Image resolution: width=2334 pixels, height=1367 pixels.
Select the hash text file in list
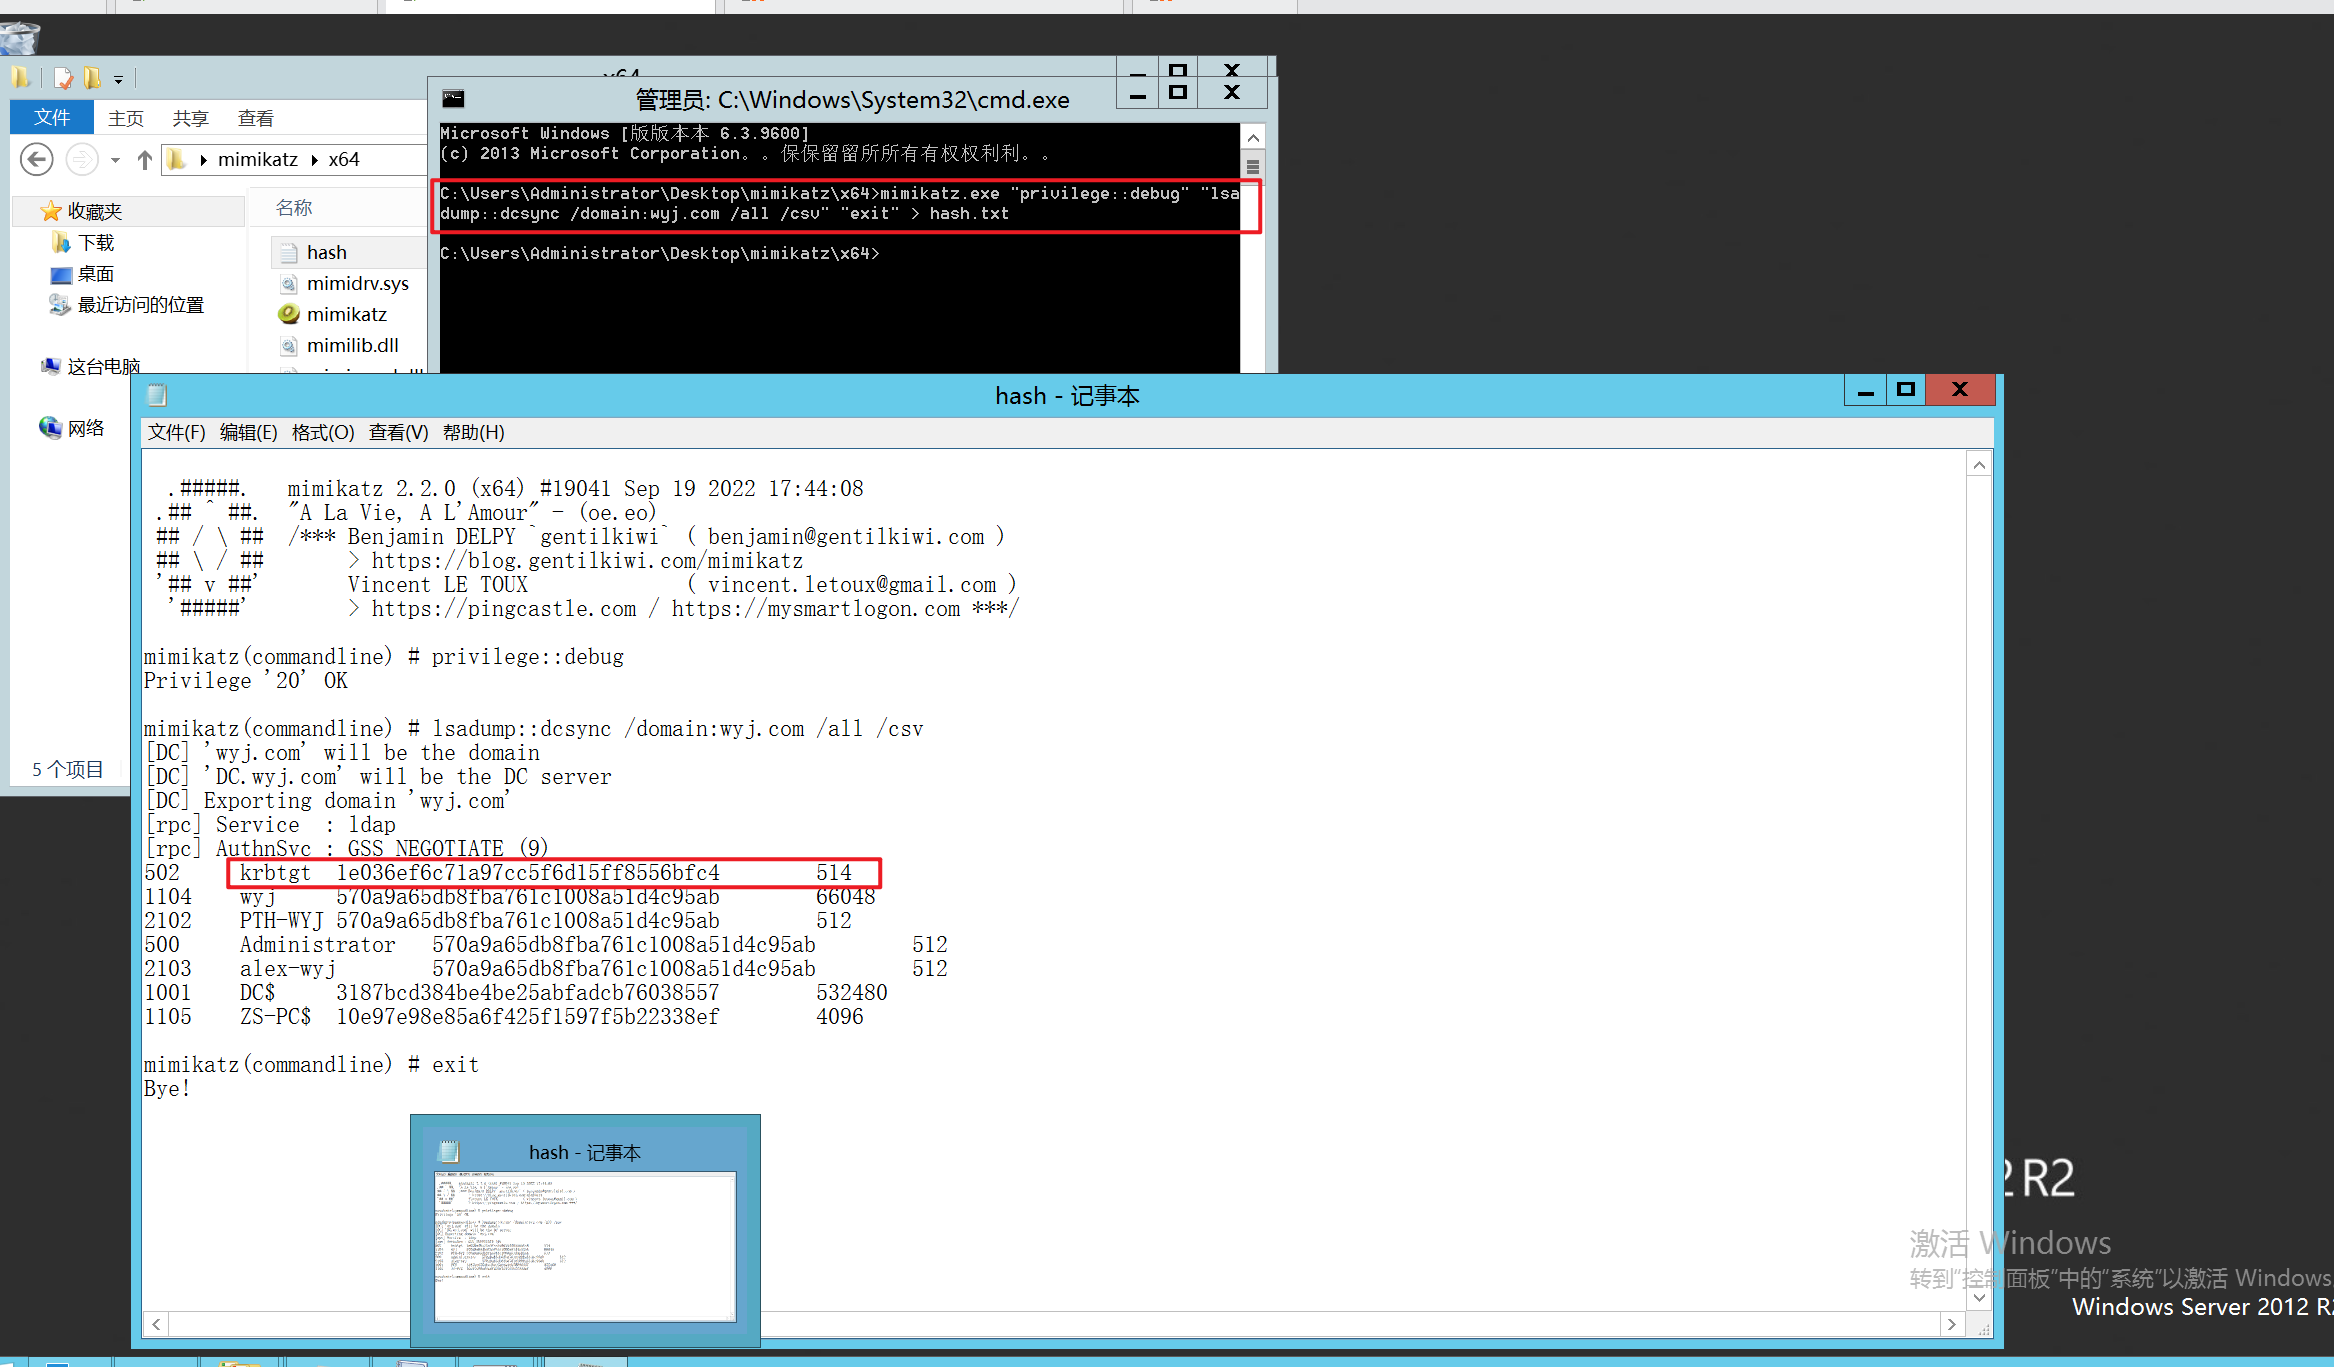coord(326,252)
